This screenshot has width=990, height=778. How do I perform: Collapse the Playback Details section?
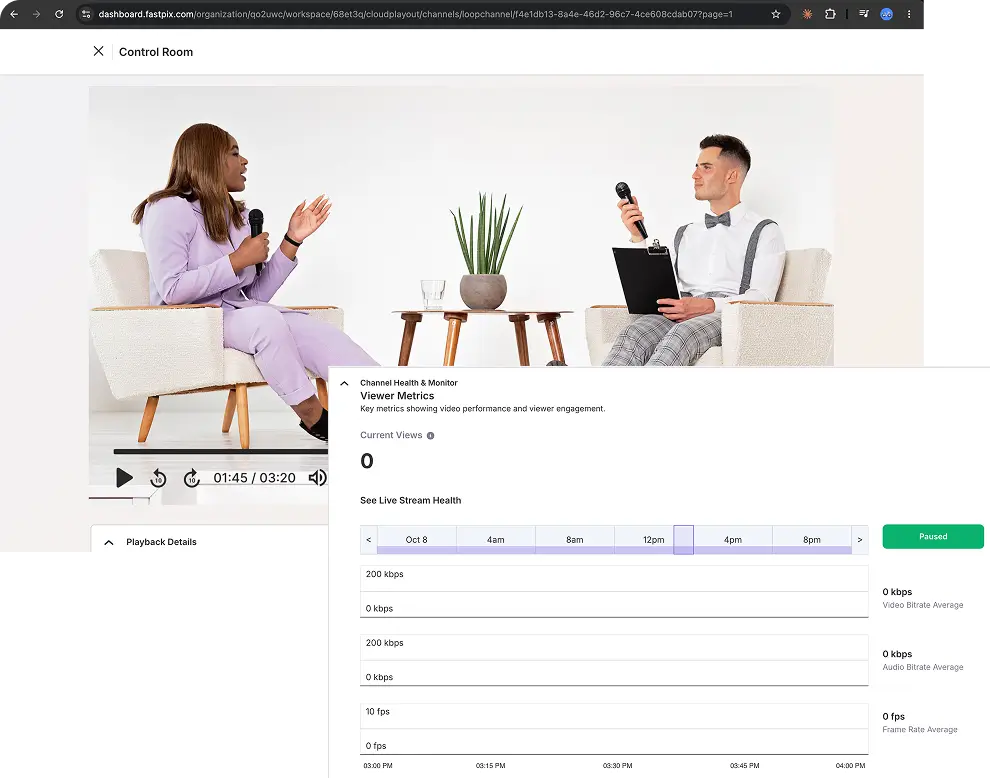click(109, 542)
